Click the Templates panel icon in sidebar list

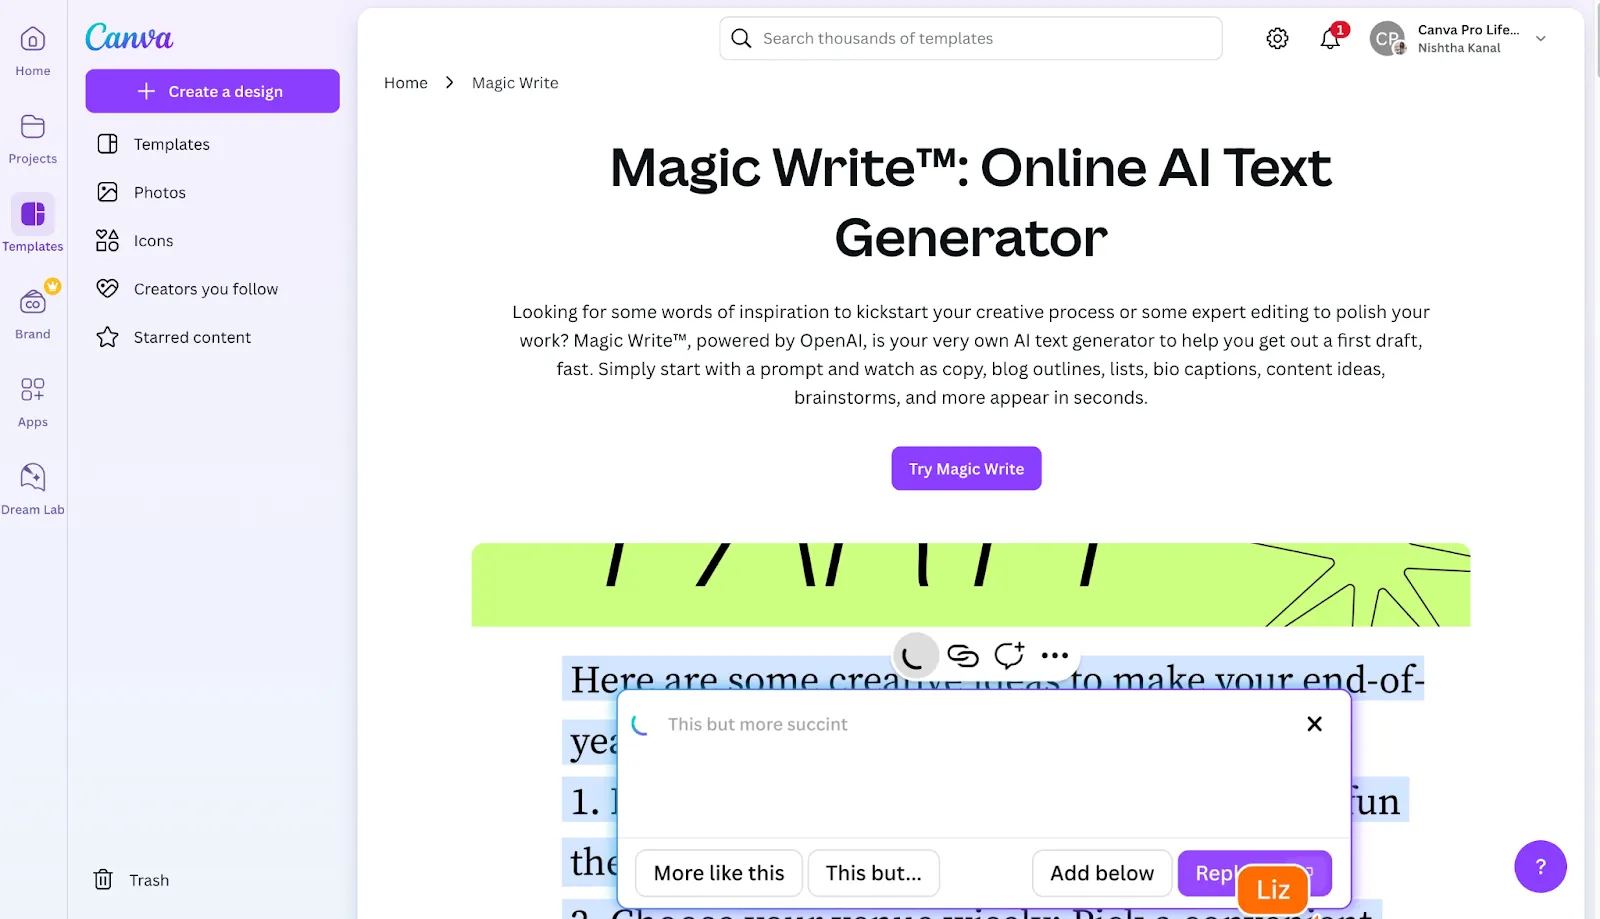point(108,144)
